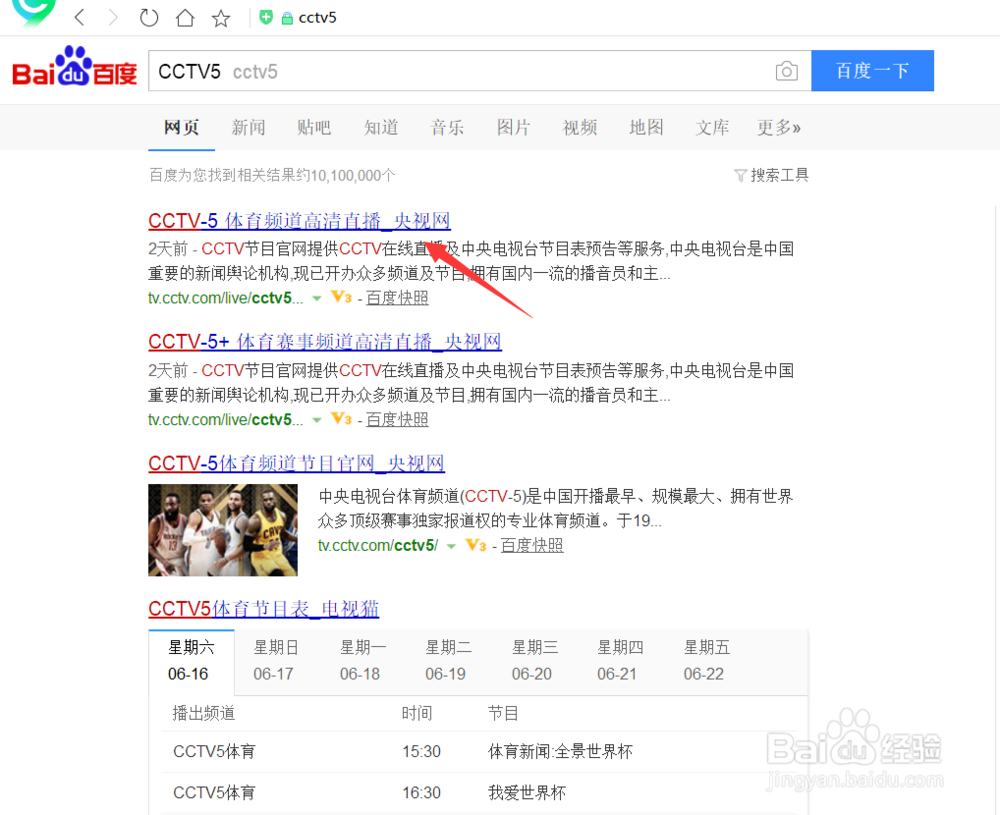This screenshot has width=1000, height=815.
Task: Click 百度快照 under the first result
Action: click(397, 298)
